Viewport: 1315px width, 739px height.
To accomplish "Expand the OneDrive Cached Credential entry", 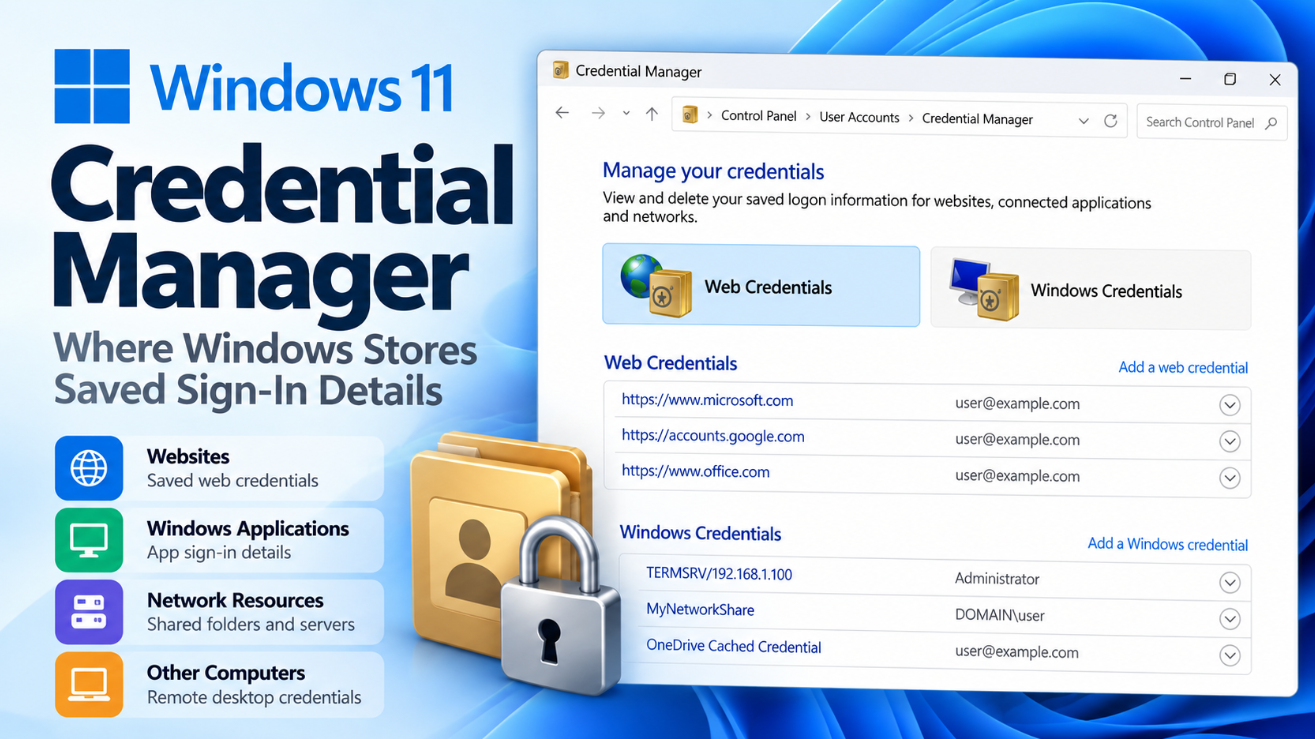I will (1230, 655).
